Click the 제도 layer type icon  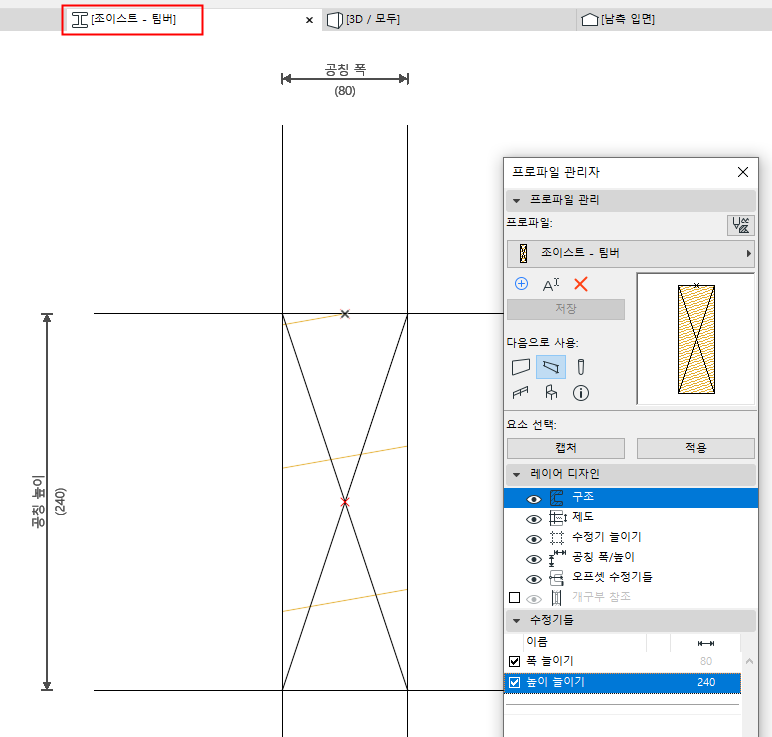point(557,518)
